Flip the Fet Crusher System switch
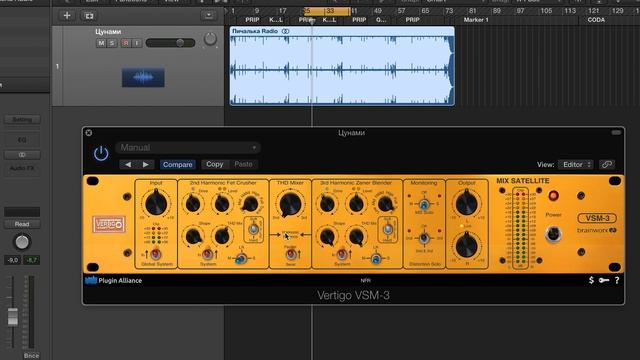 coord(207,254)
